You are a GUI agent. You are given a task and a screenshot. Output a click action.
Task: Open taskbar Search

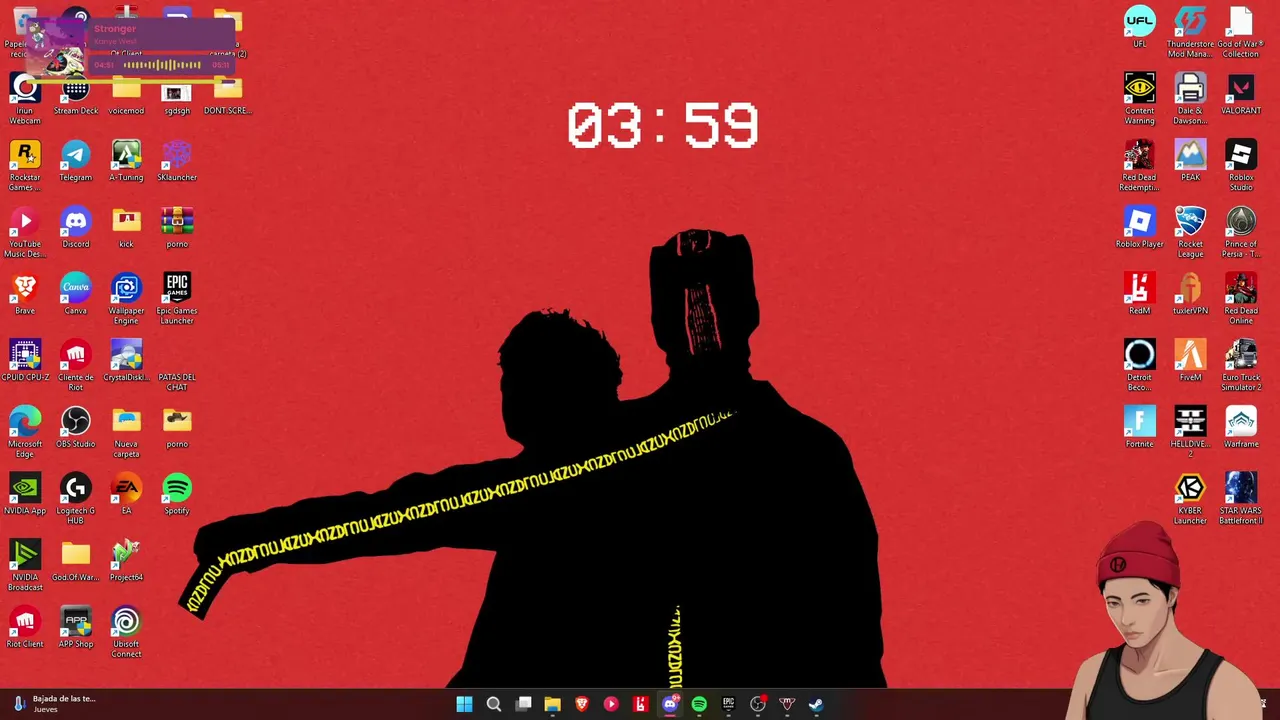pos(493,704)
